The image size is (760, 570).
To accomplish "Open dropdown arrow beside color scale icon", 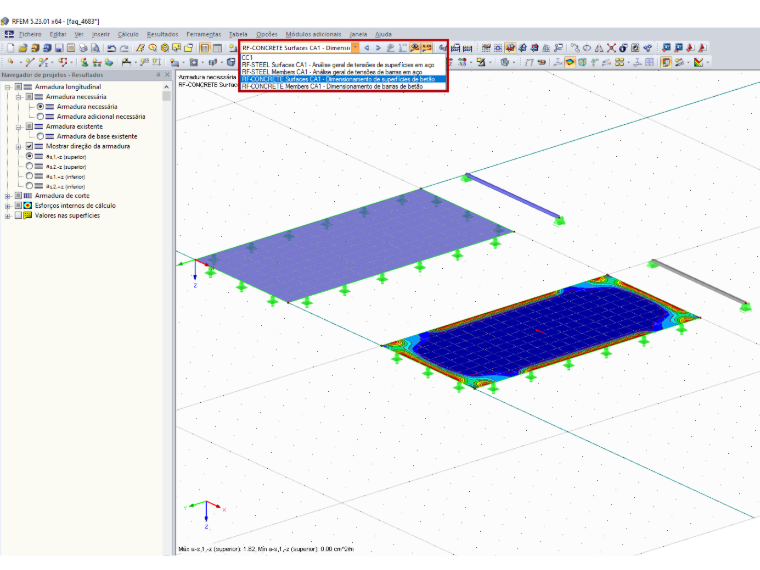I will [x=707, y=62].
